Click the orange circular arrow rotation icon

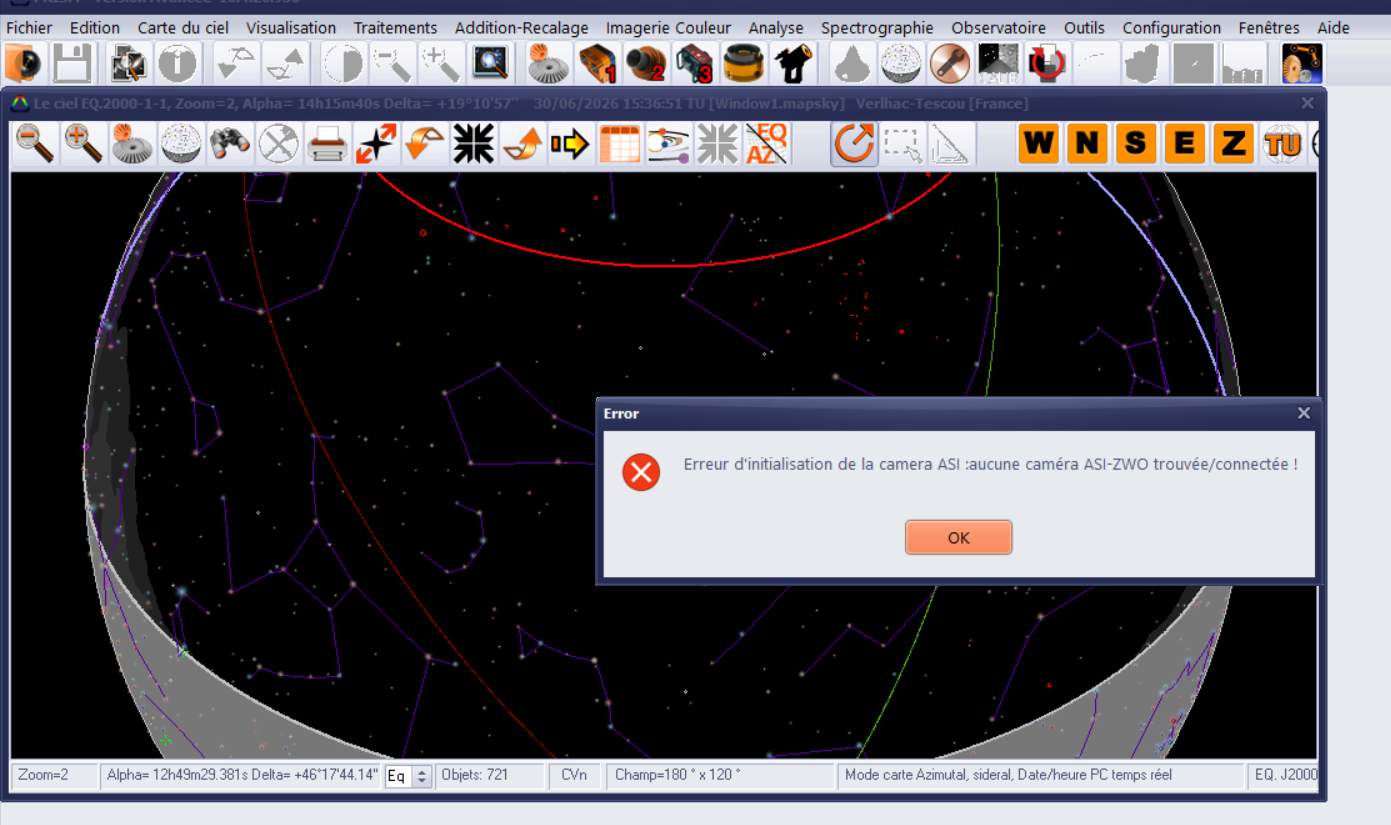click(x=854, y=144)
